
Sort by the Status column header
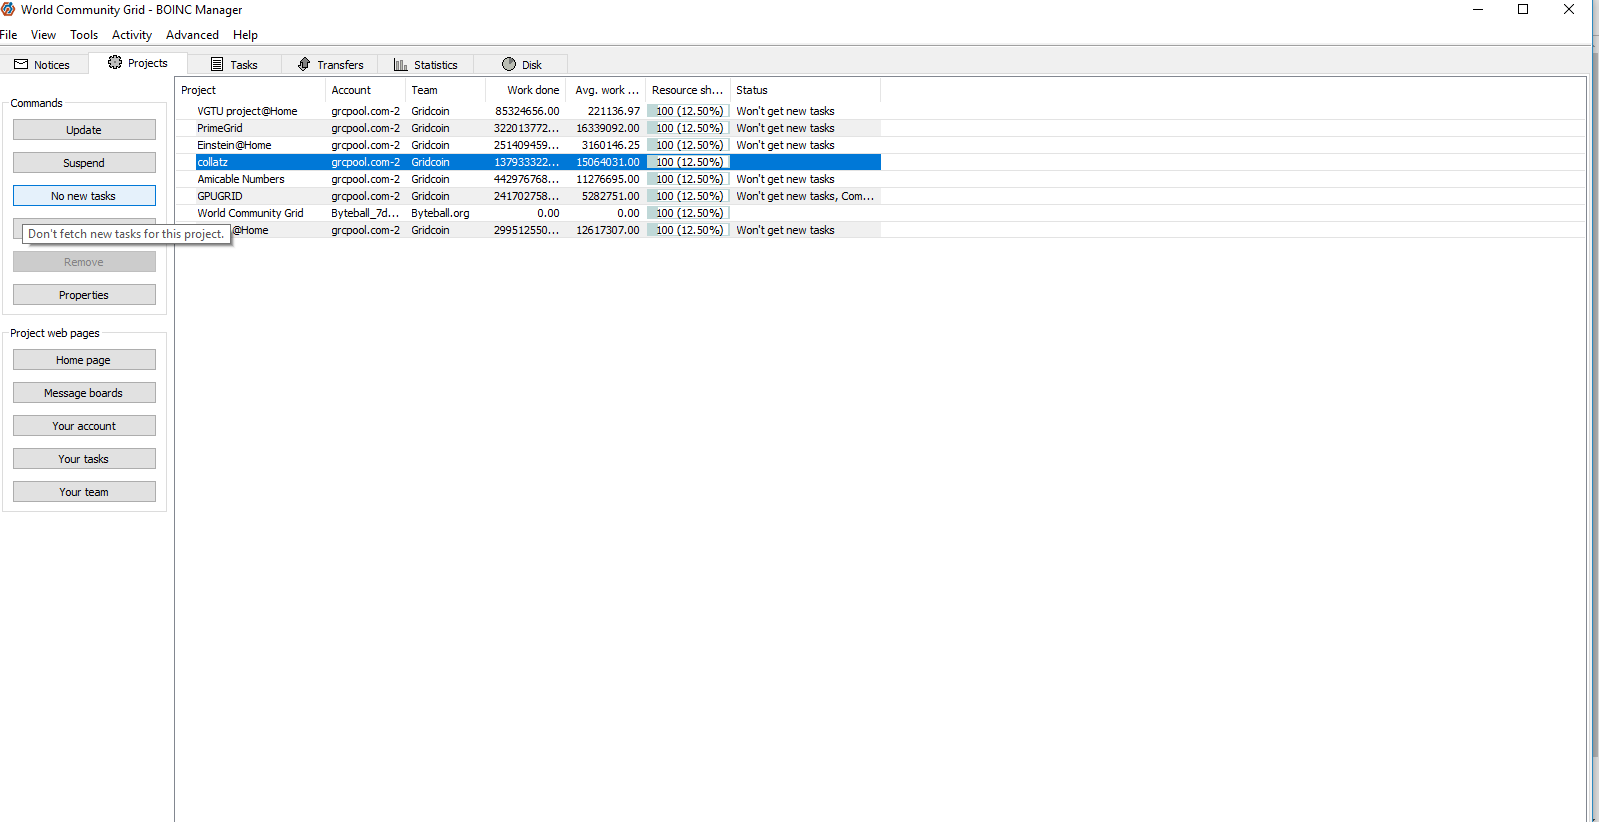pyautogui.click(x=805, y=90)
